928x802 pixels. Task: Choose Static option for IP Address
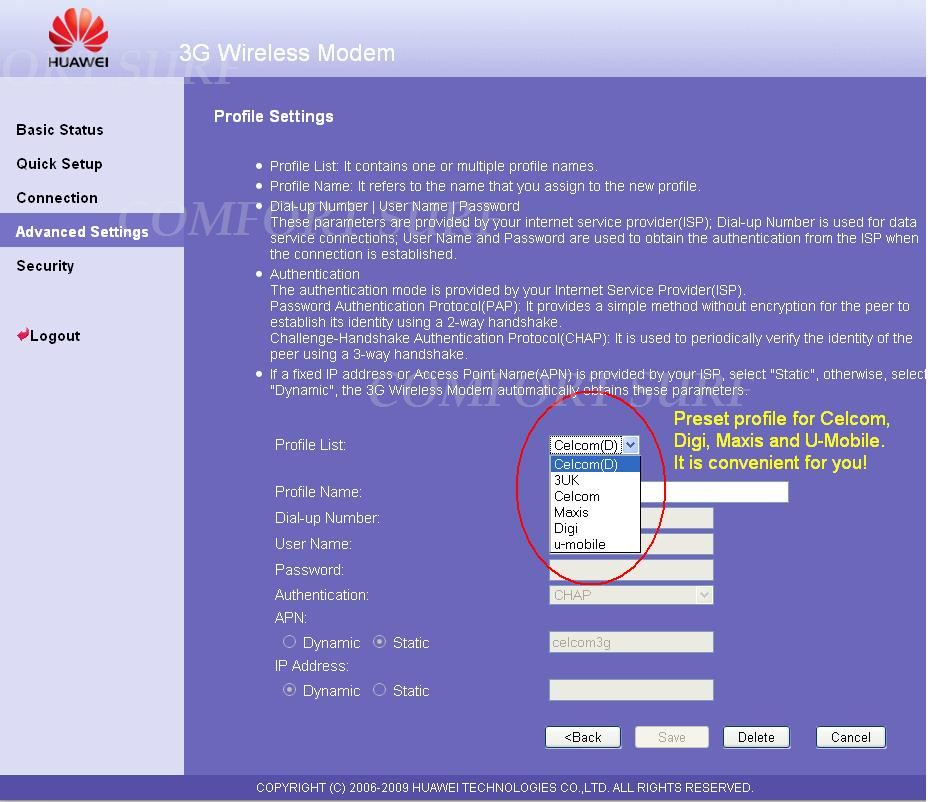[x=380, y=690]
